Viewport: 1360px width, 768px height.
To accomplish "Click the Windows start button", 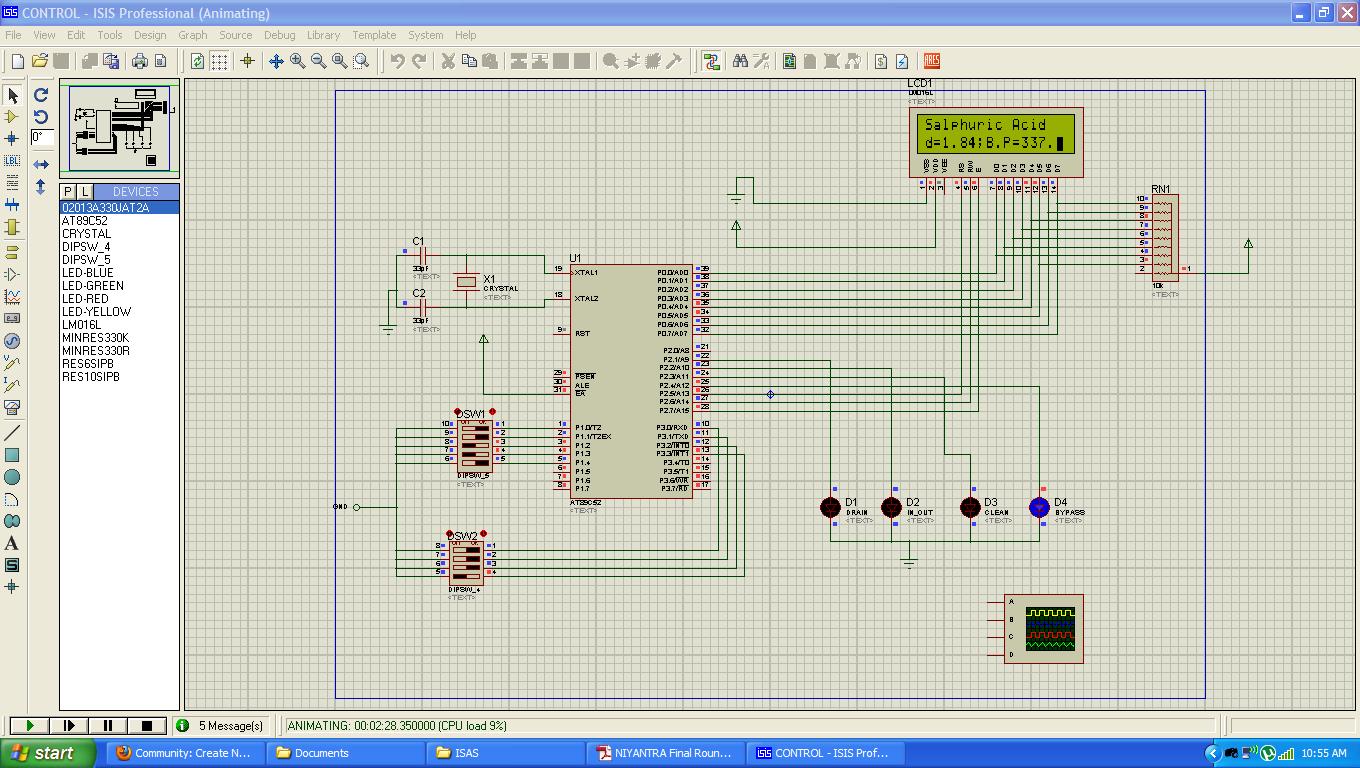I will pos(48,753).
